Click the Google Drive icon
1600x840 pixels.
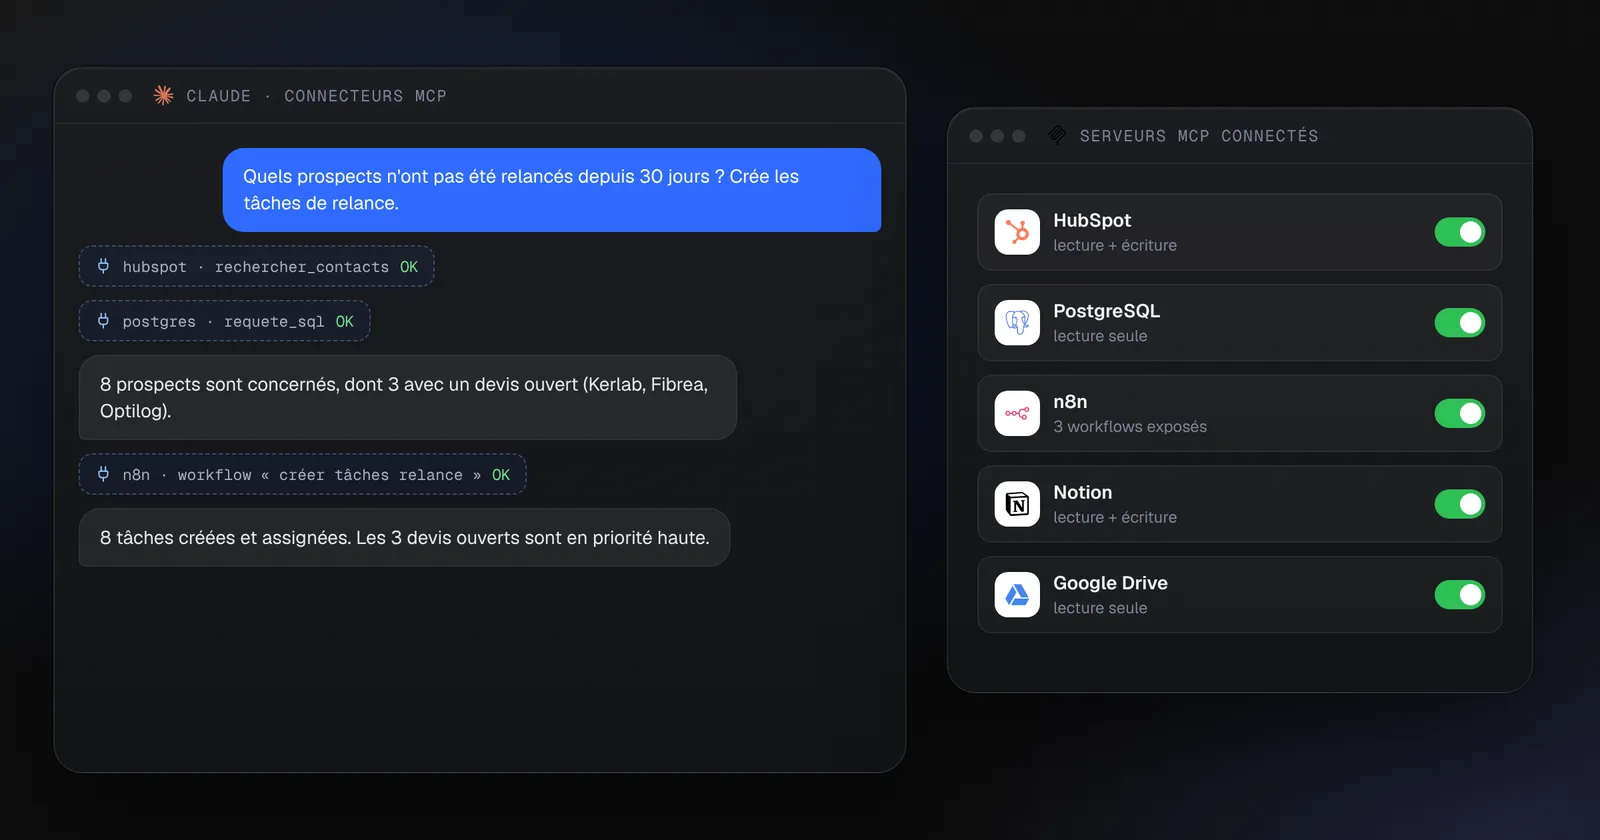(1017, 595)
